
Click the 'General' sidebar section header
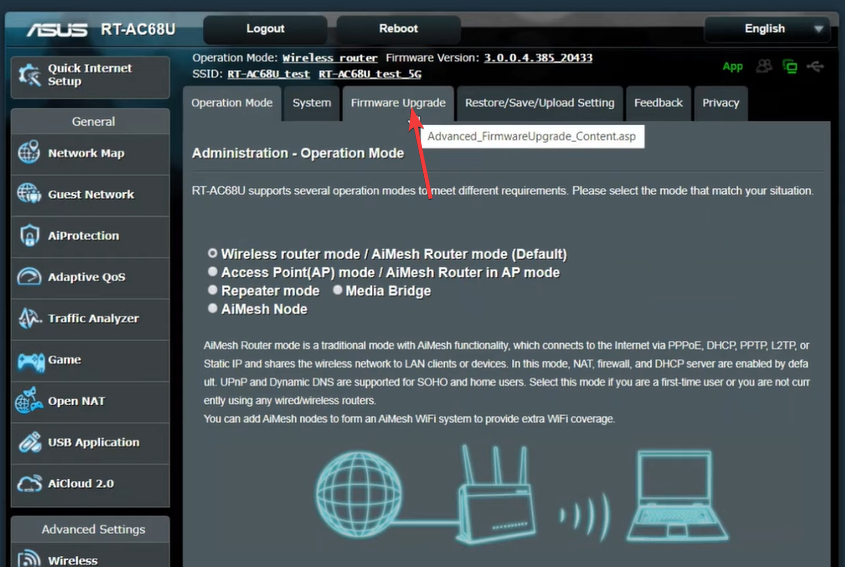(x=93, y=122)
